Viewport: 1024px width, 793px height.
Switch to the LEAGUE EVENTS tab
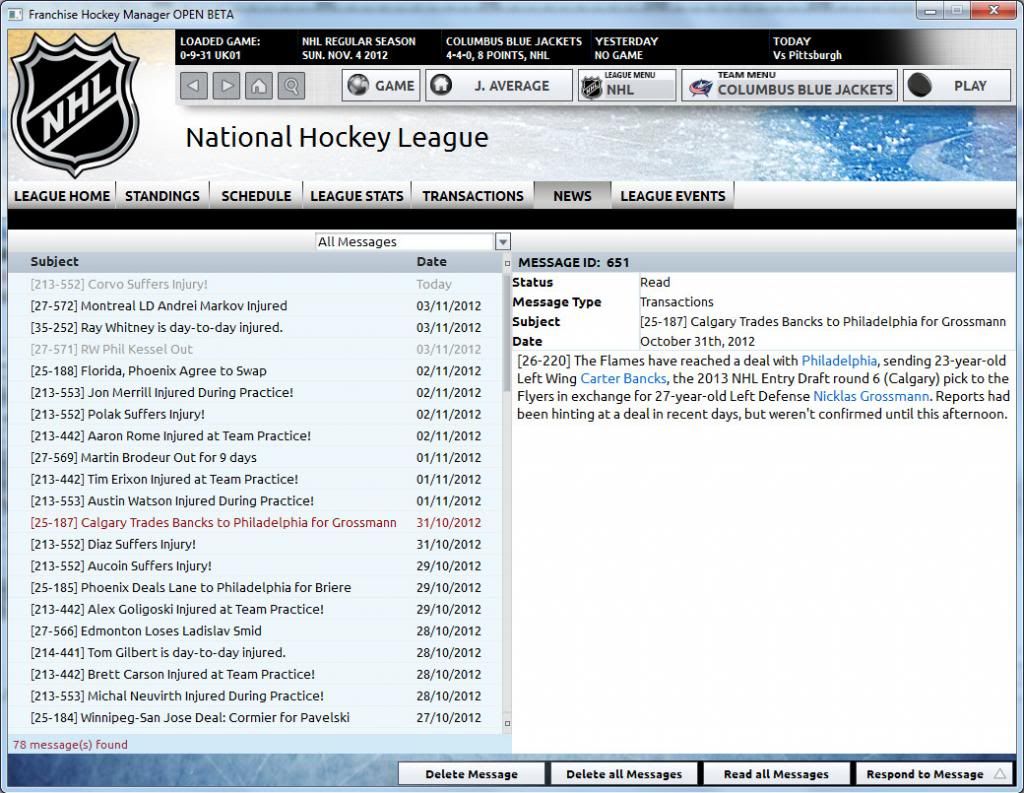tap(673, 196)
